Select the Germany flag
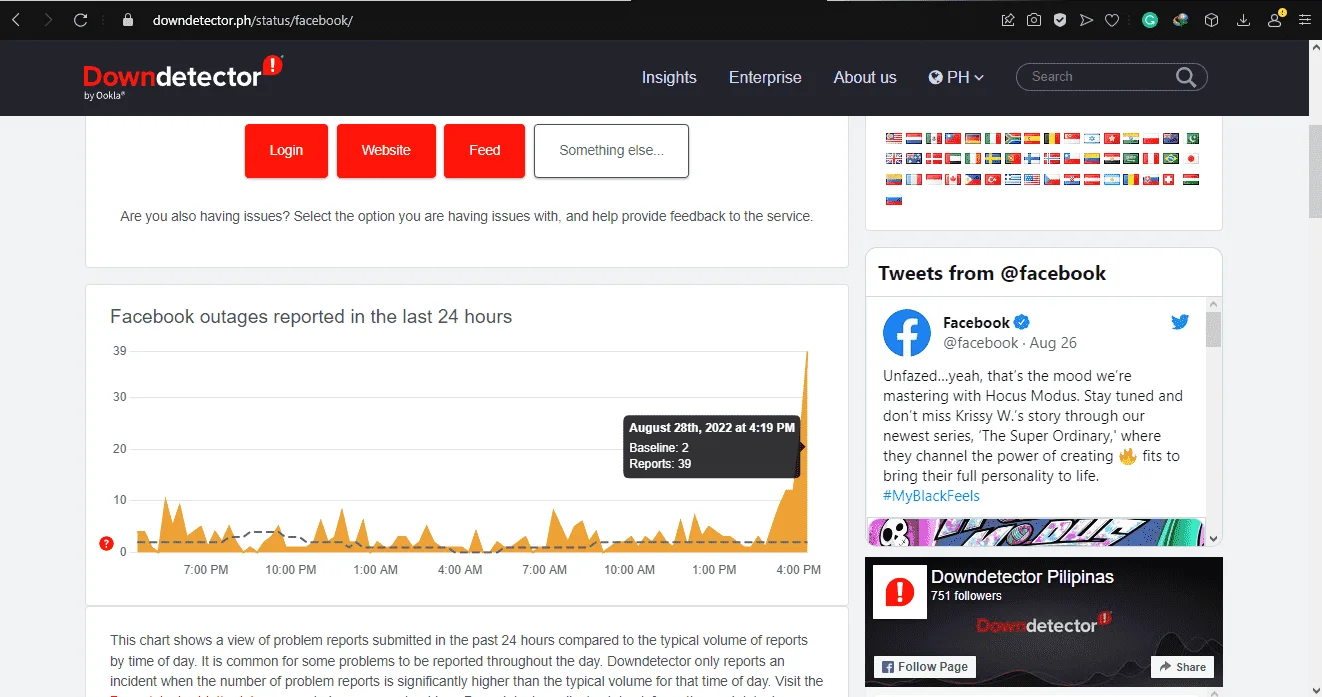Screen dimensions: 1322x697 (x=973, y=138)
